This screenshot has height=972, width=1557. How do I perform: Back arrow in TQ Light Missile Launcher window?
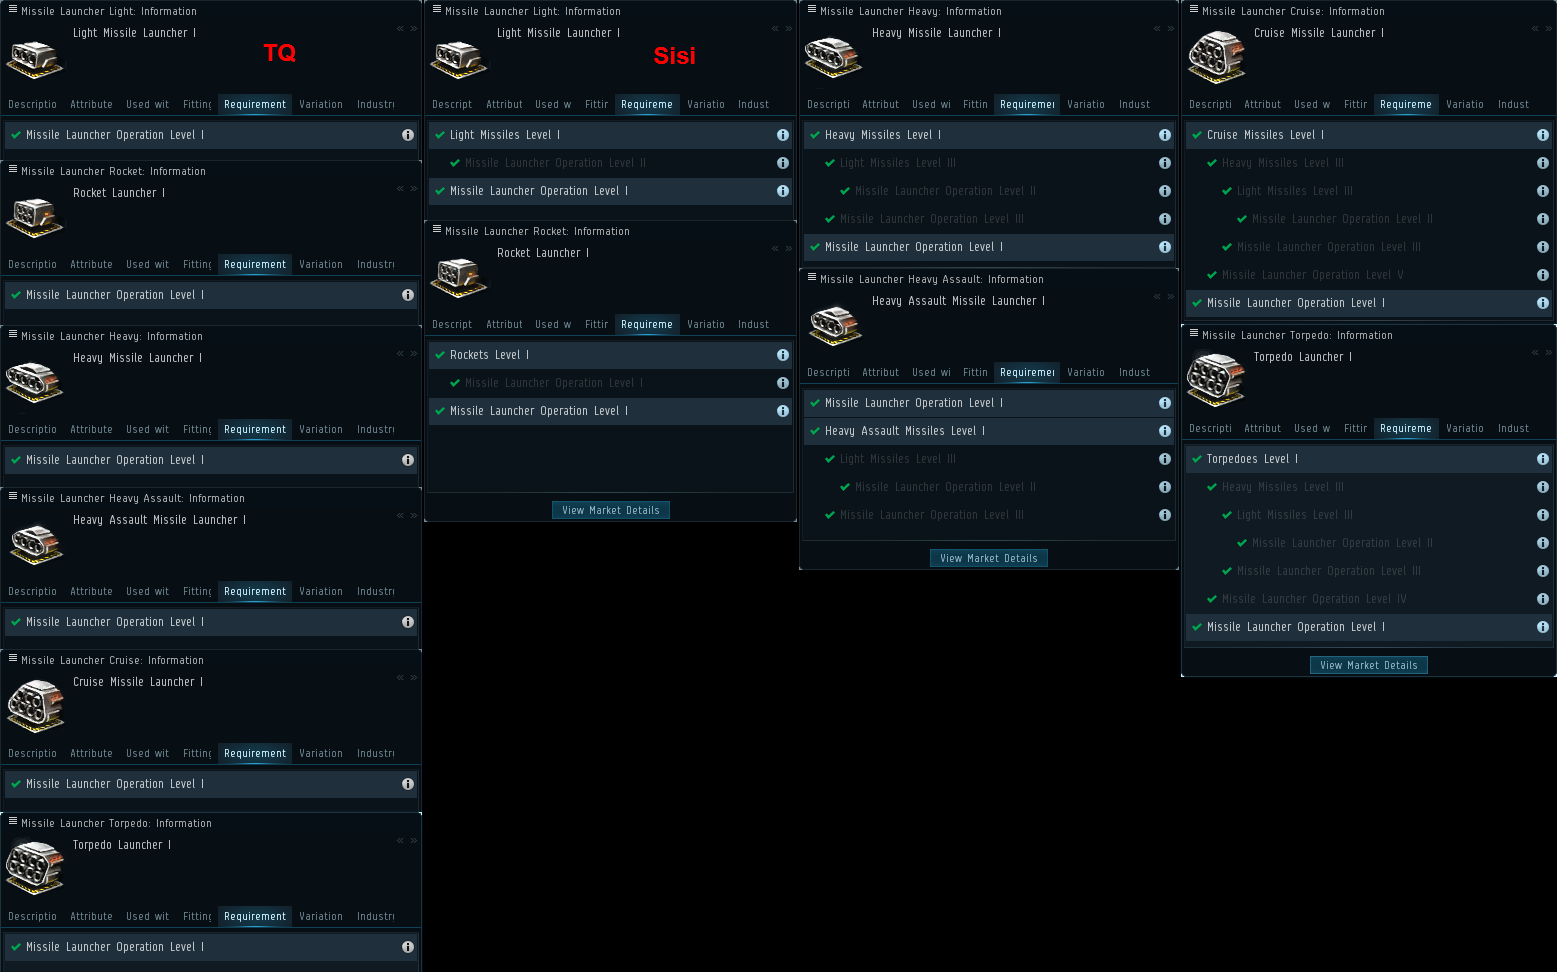tap(400, 28)
